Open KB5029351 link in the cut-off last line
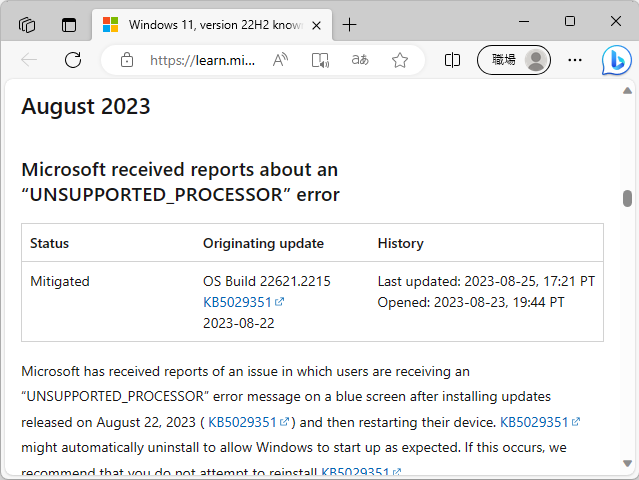The height and width of the screenshot is (480, 639). pyautogui.click(x=361, y=471)
